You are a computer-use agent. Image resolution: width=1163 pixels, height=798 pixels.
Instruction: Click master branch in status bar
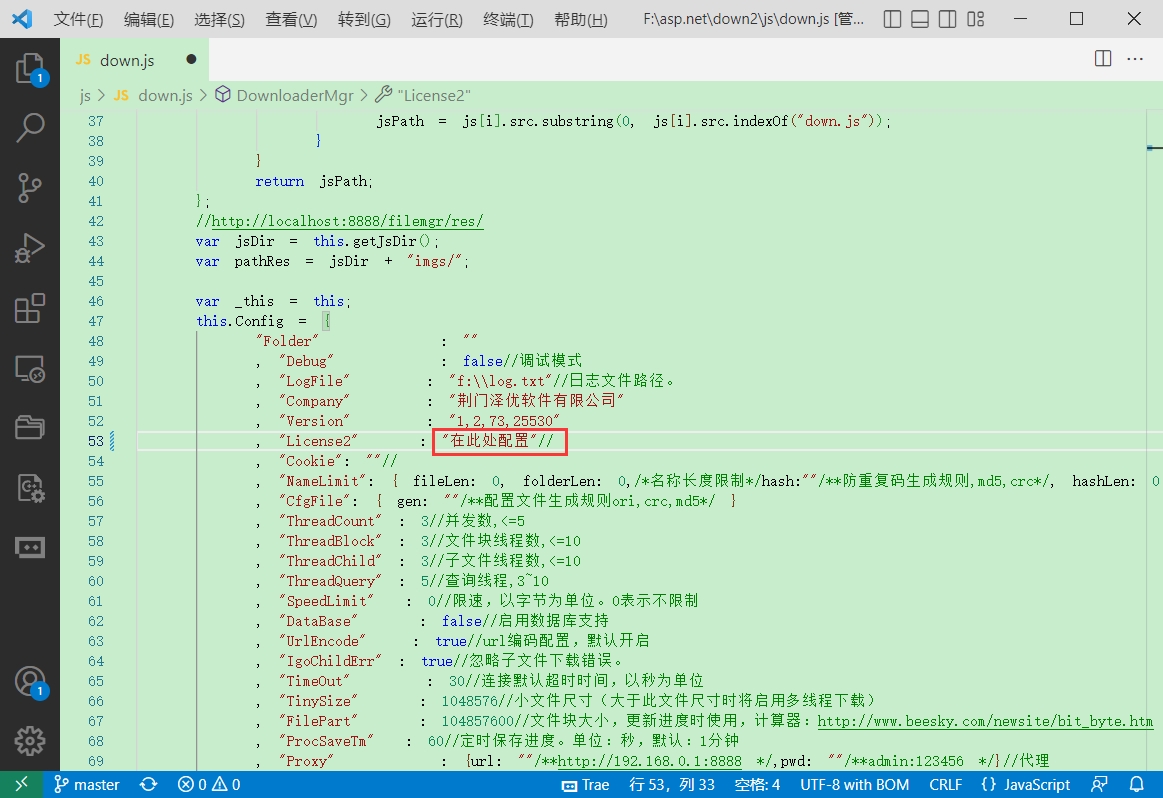coord(87,784)
